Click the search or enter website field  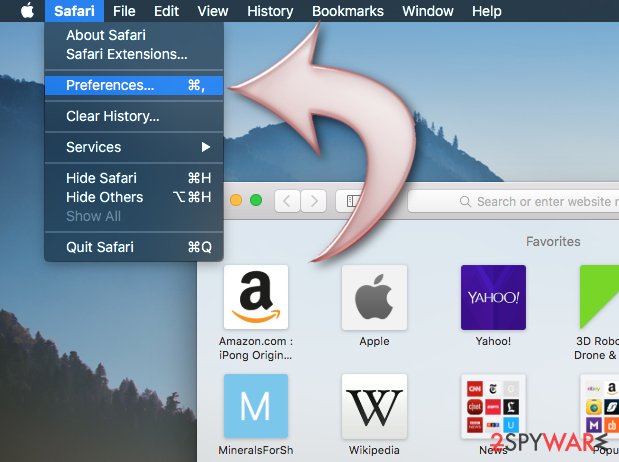[x=513, y=201]
